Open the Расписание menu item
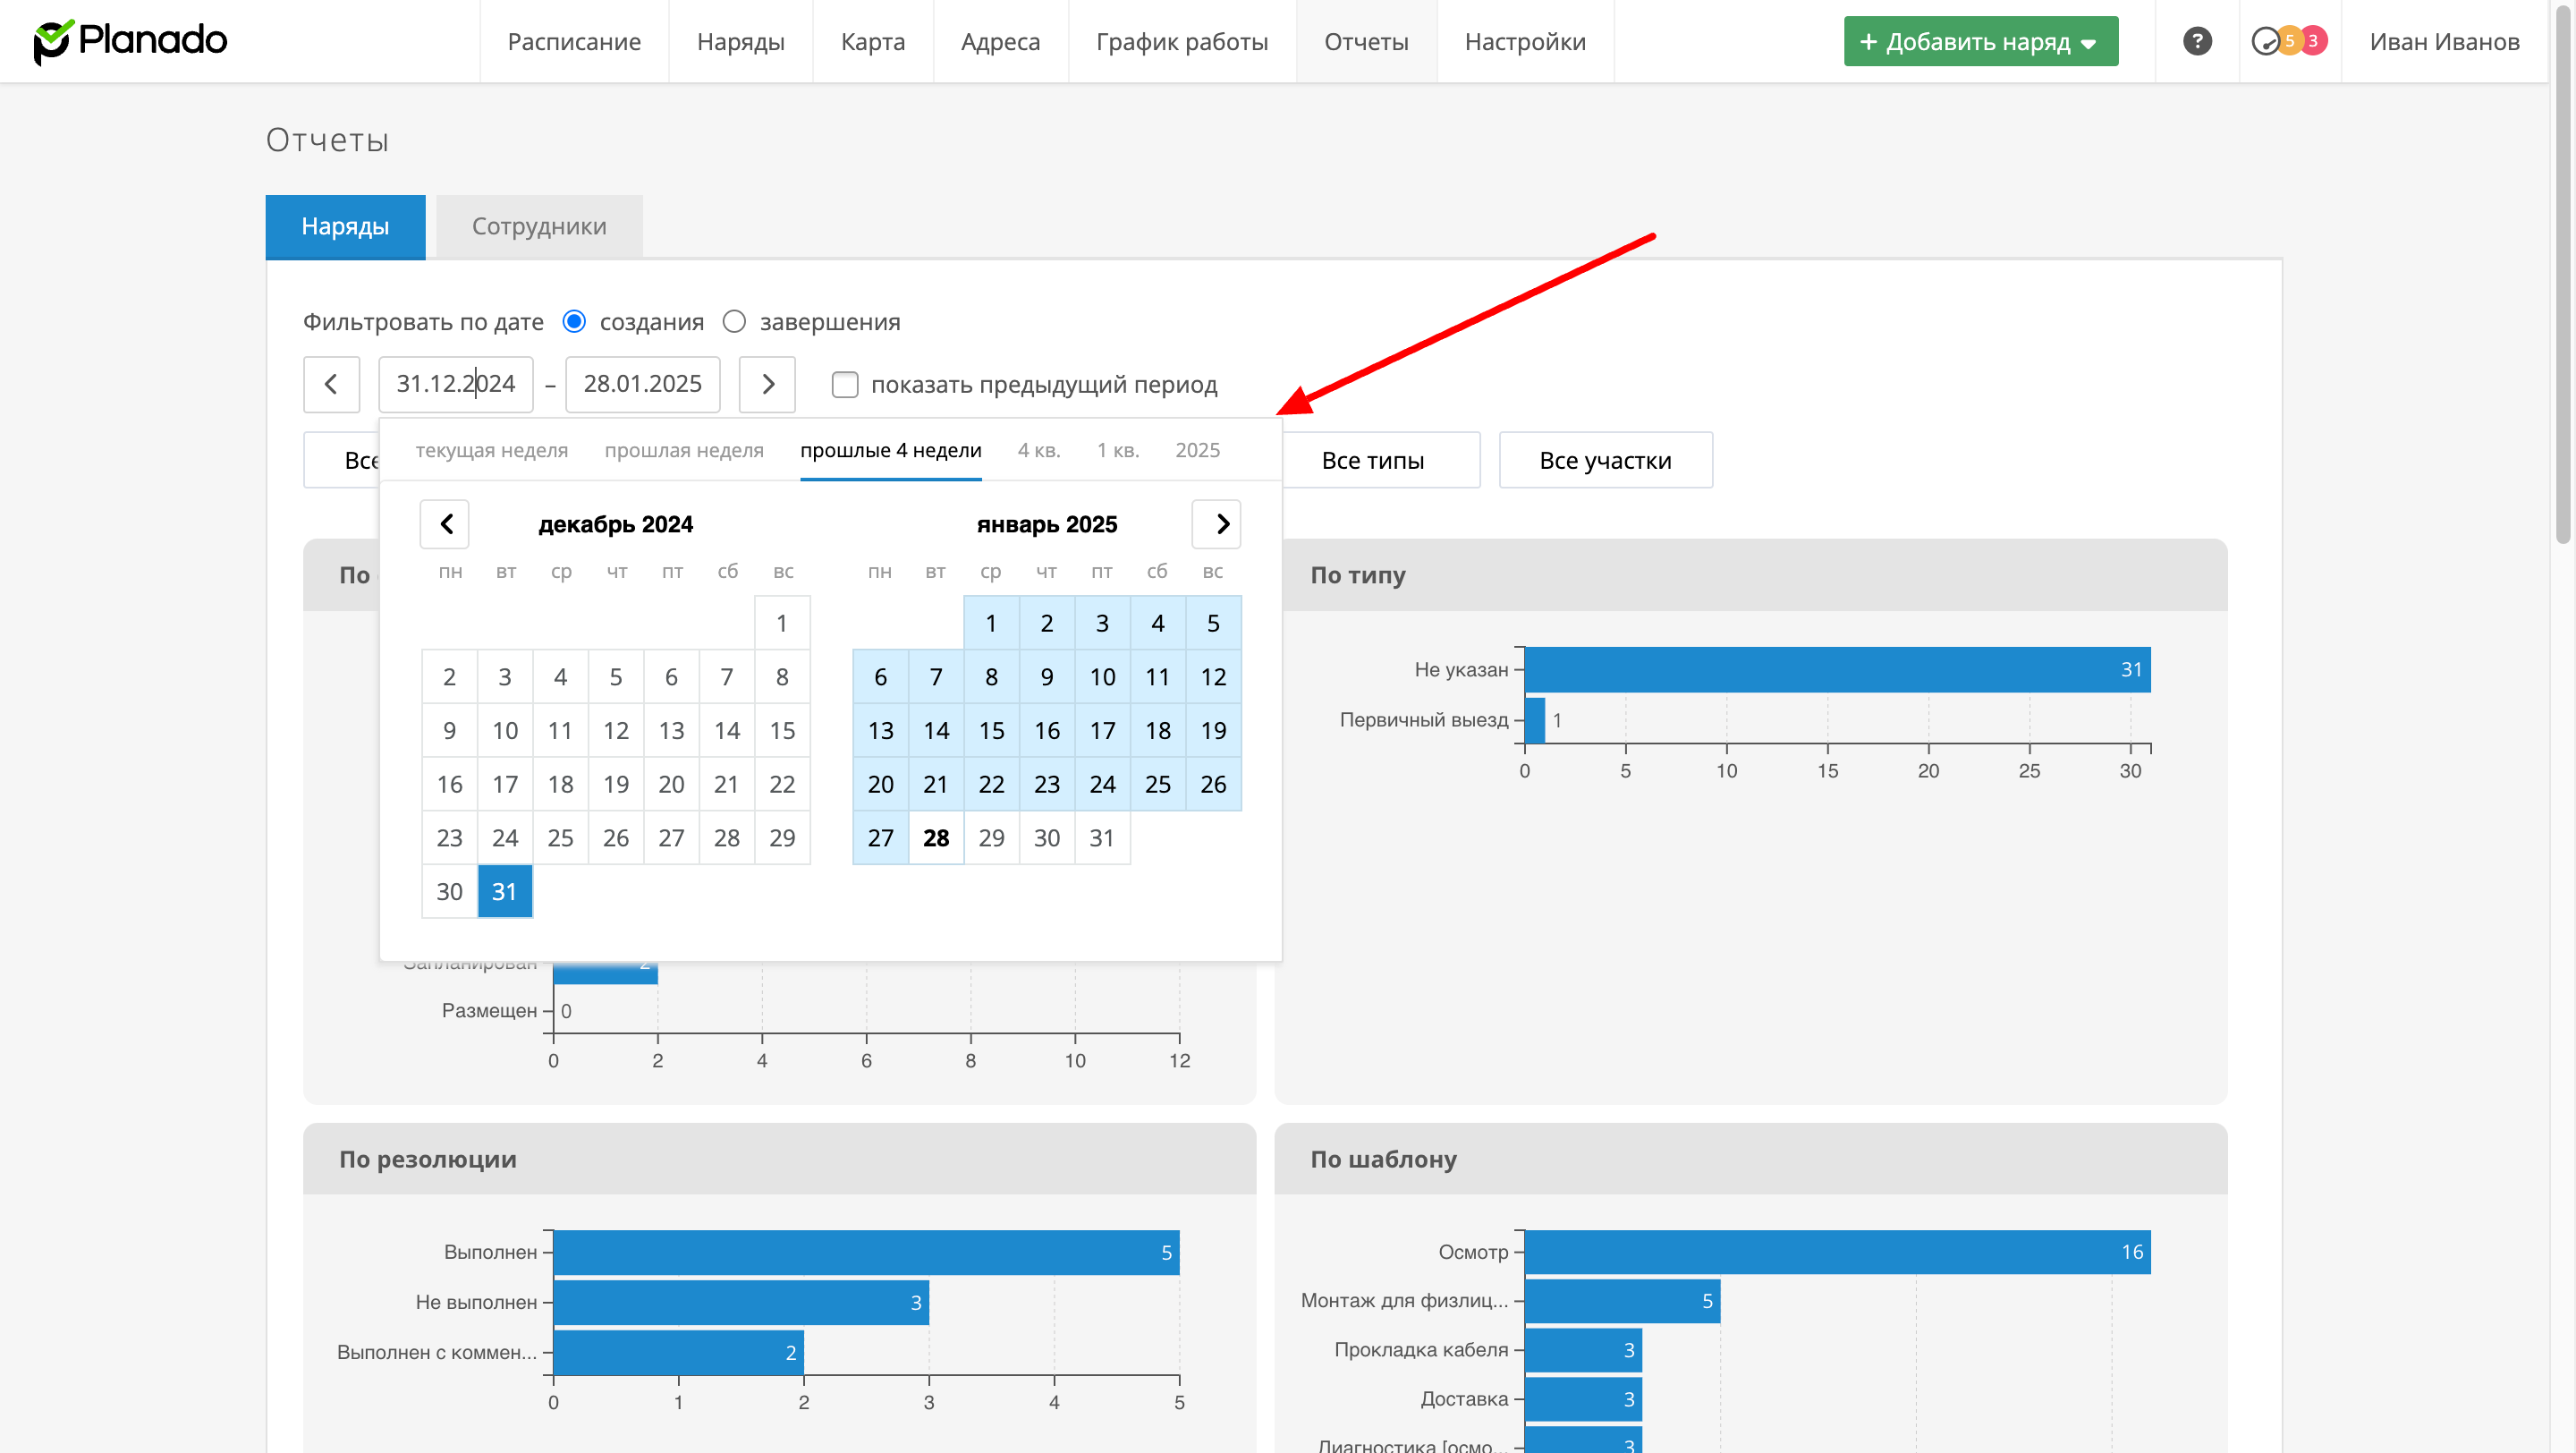 click(574, 41)
